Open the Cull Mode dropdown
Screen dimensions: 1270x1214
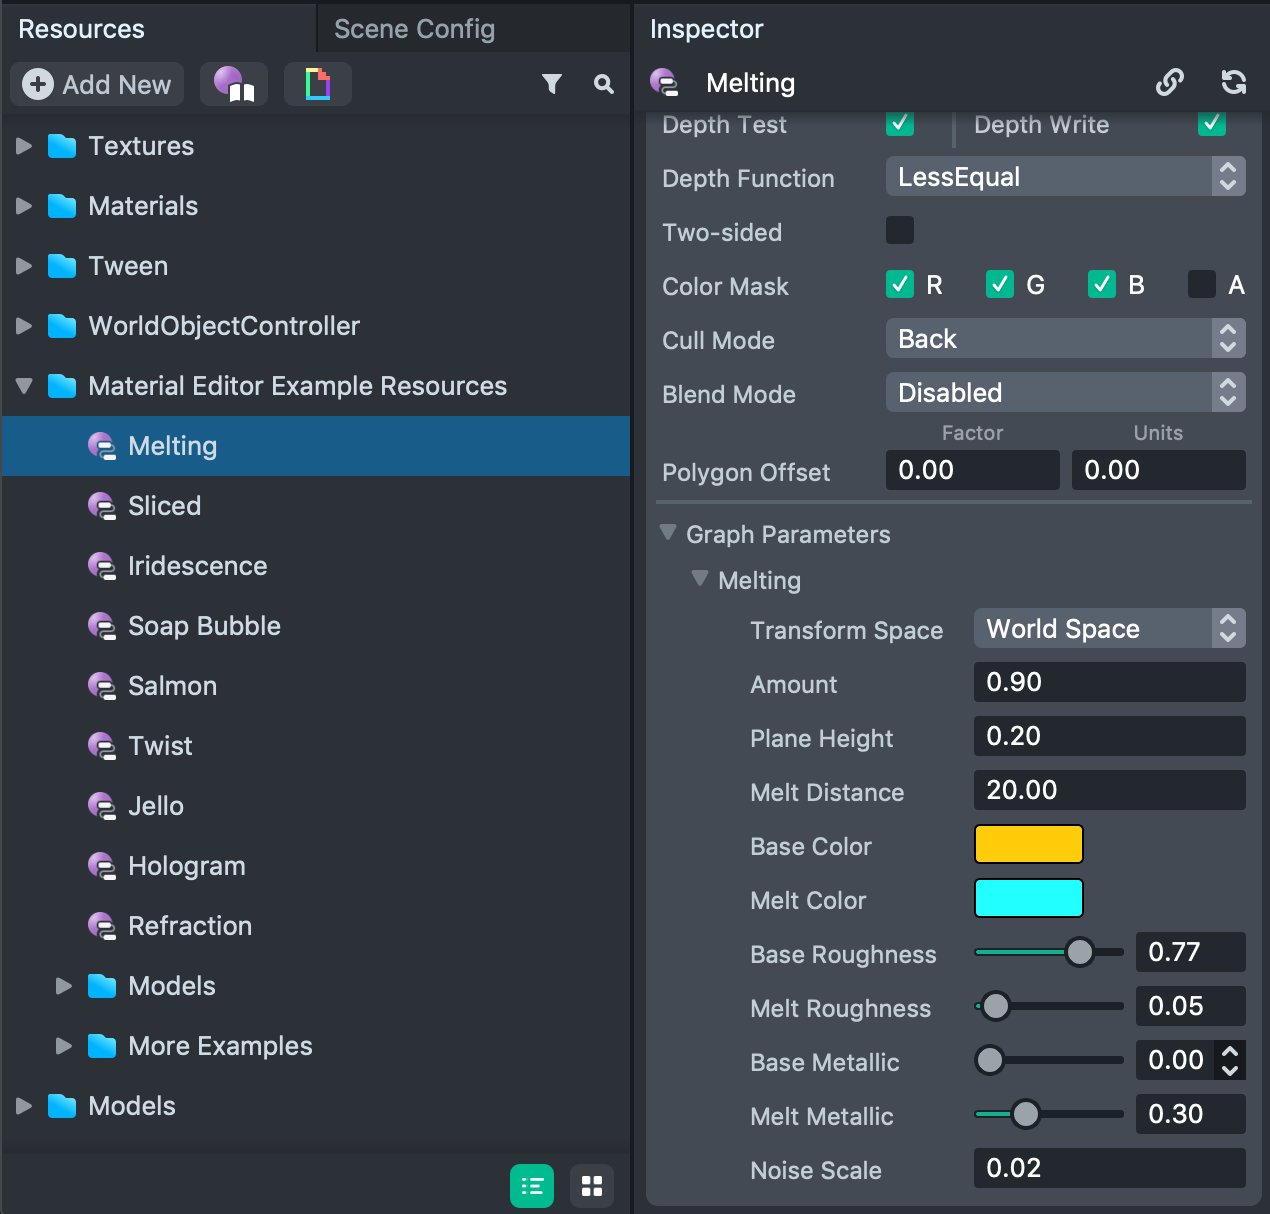coord(1065,339)
